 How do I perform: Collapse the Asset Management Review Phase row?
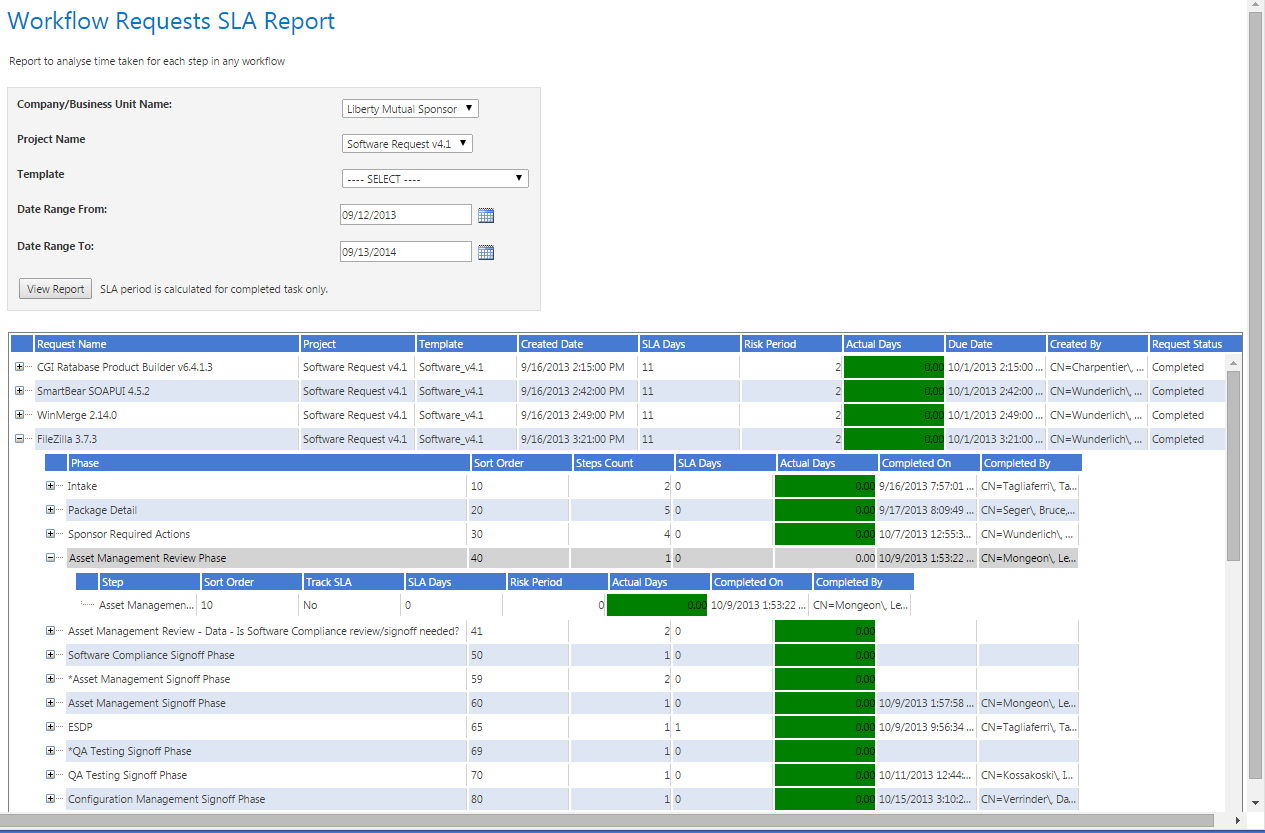(51, 558)
